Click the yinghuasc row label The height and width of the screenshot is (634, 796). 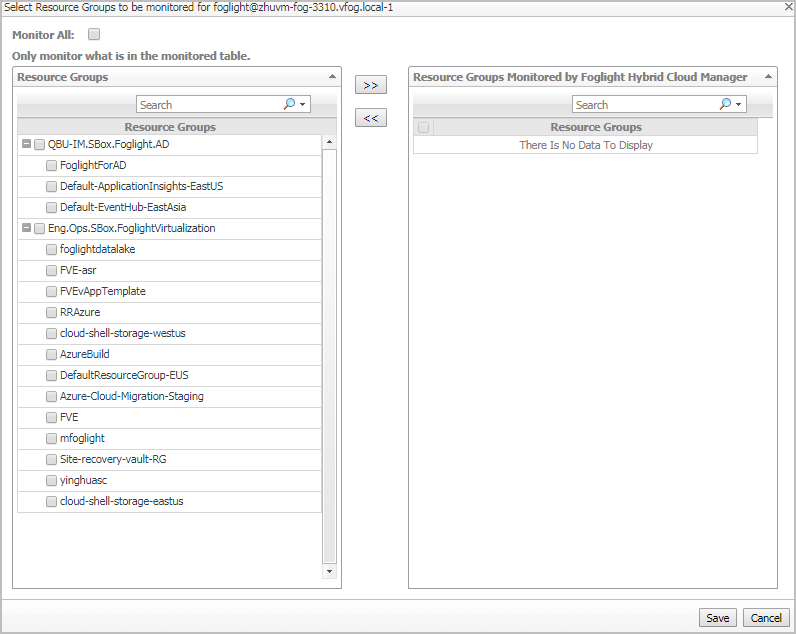[83, 480]
